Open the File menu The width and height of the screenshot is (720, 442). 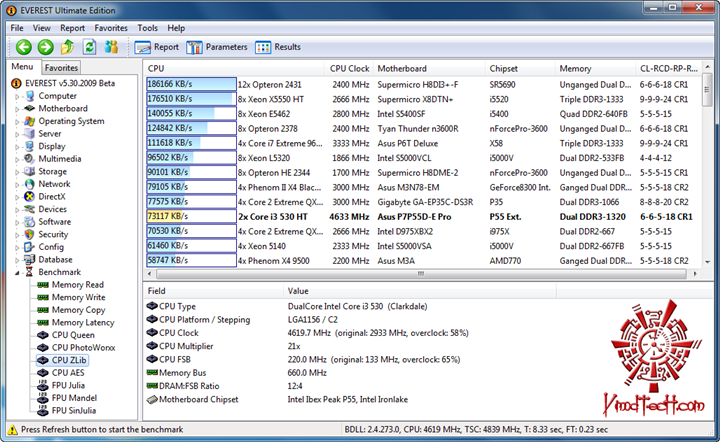(17, 28)
